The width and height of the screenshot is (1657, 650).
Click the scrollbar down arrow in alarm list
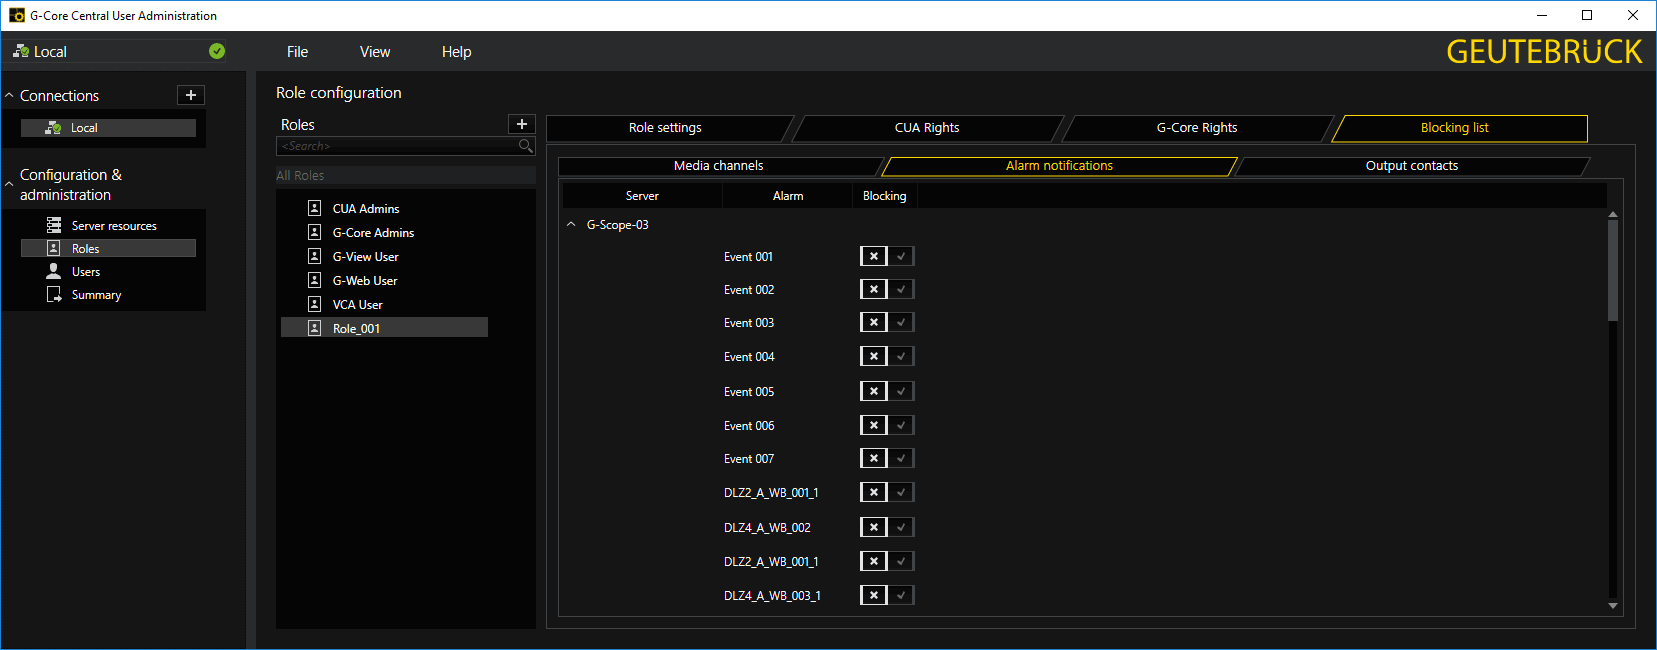click(x=1612, y=605)
